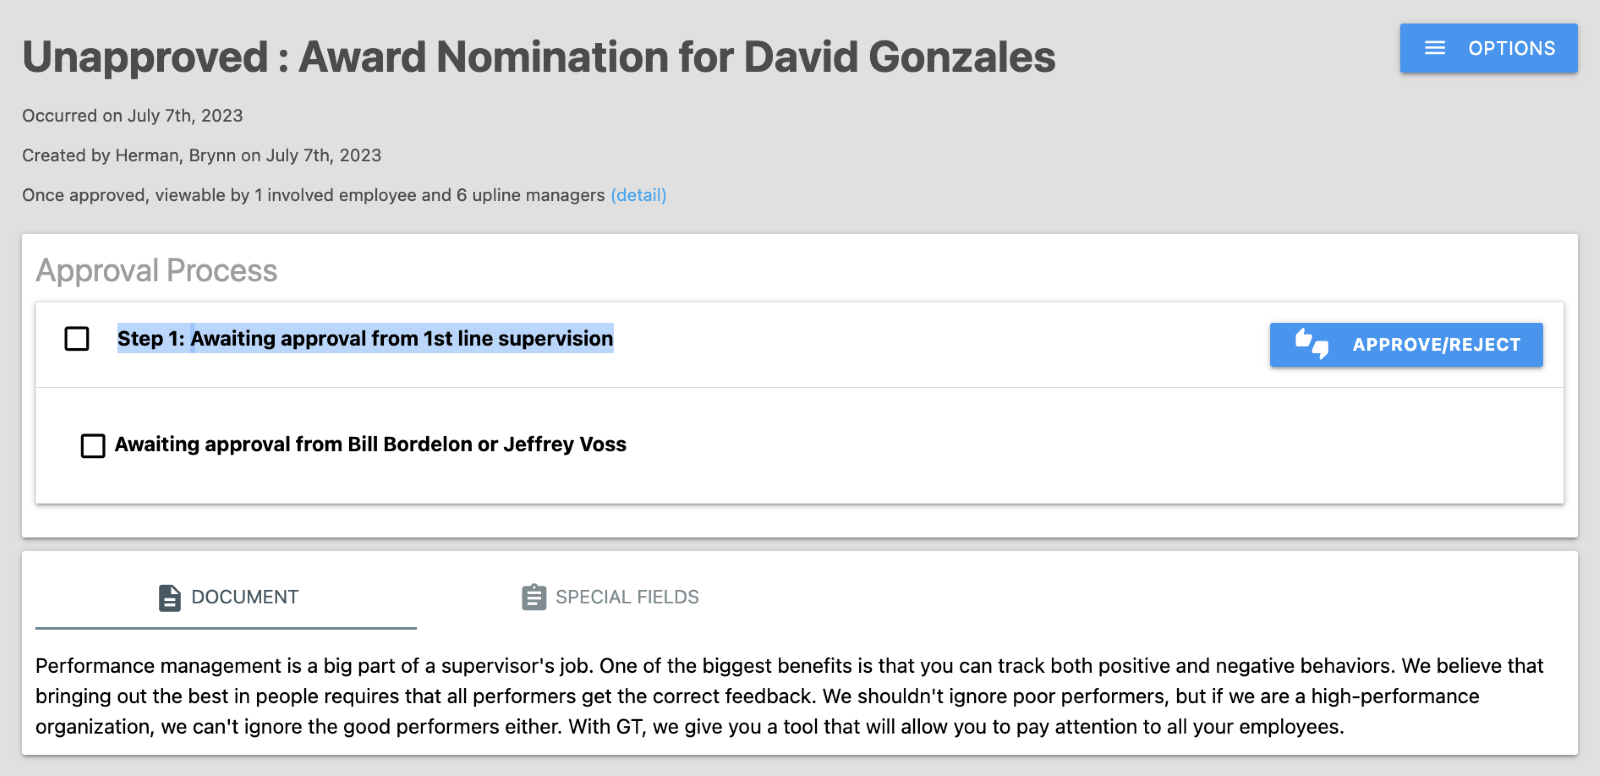Open the viewable-by detail link

pos(638,195)
